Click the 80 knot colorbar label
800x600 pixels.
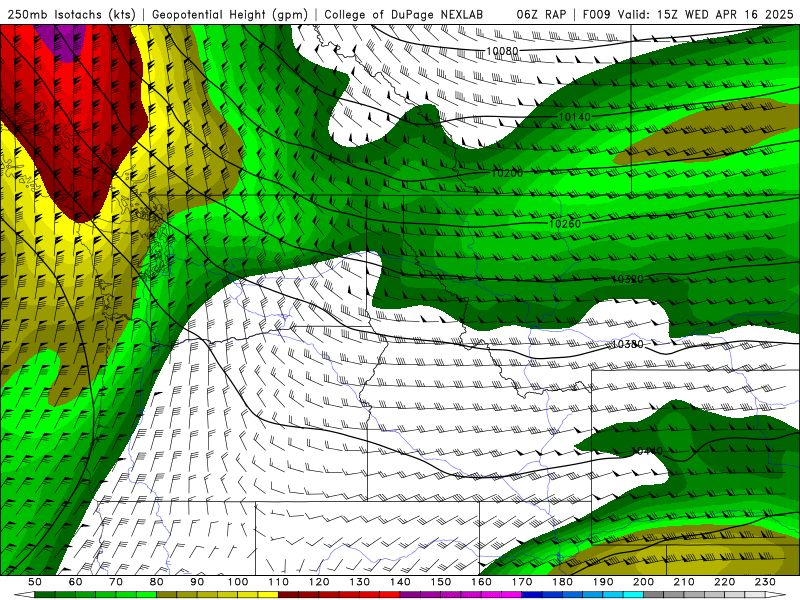point(156,582)
